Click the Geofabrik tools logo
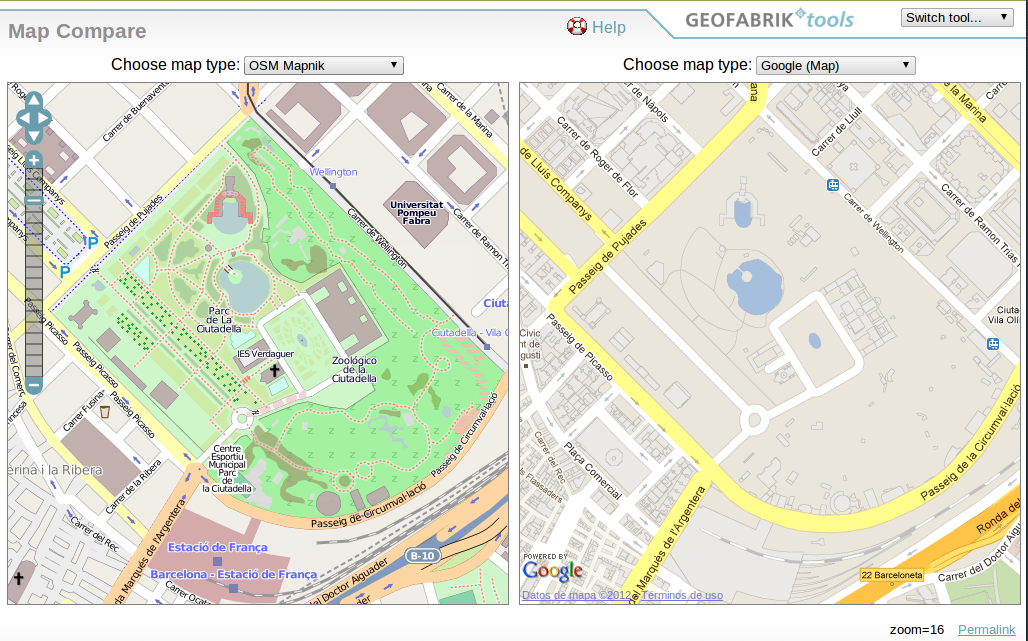This screenshot has height=641, width=1028. click(x=767, y=19)
